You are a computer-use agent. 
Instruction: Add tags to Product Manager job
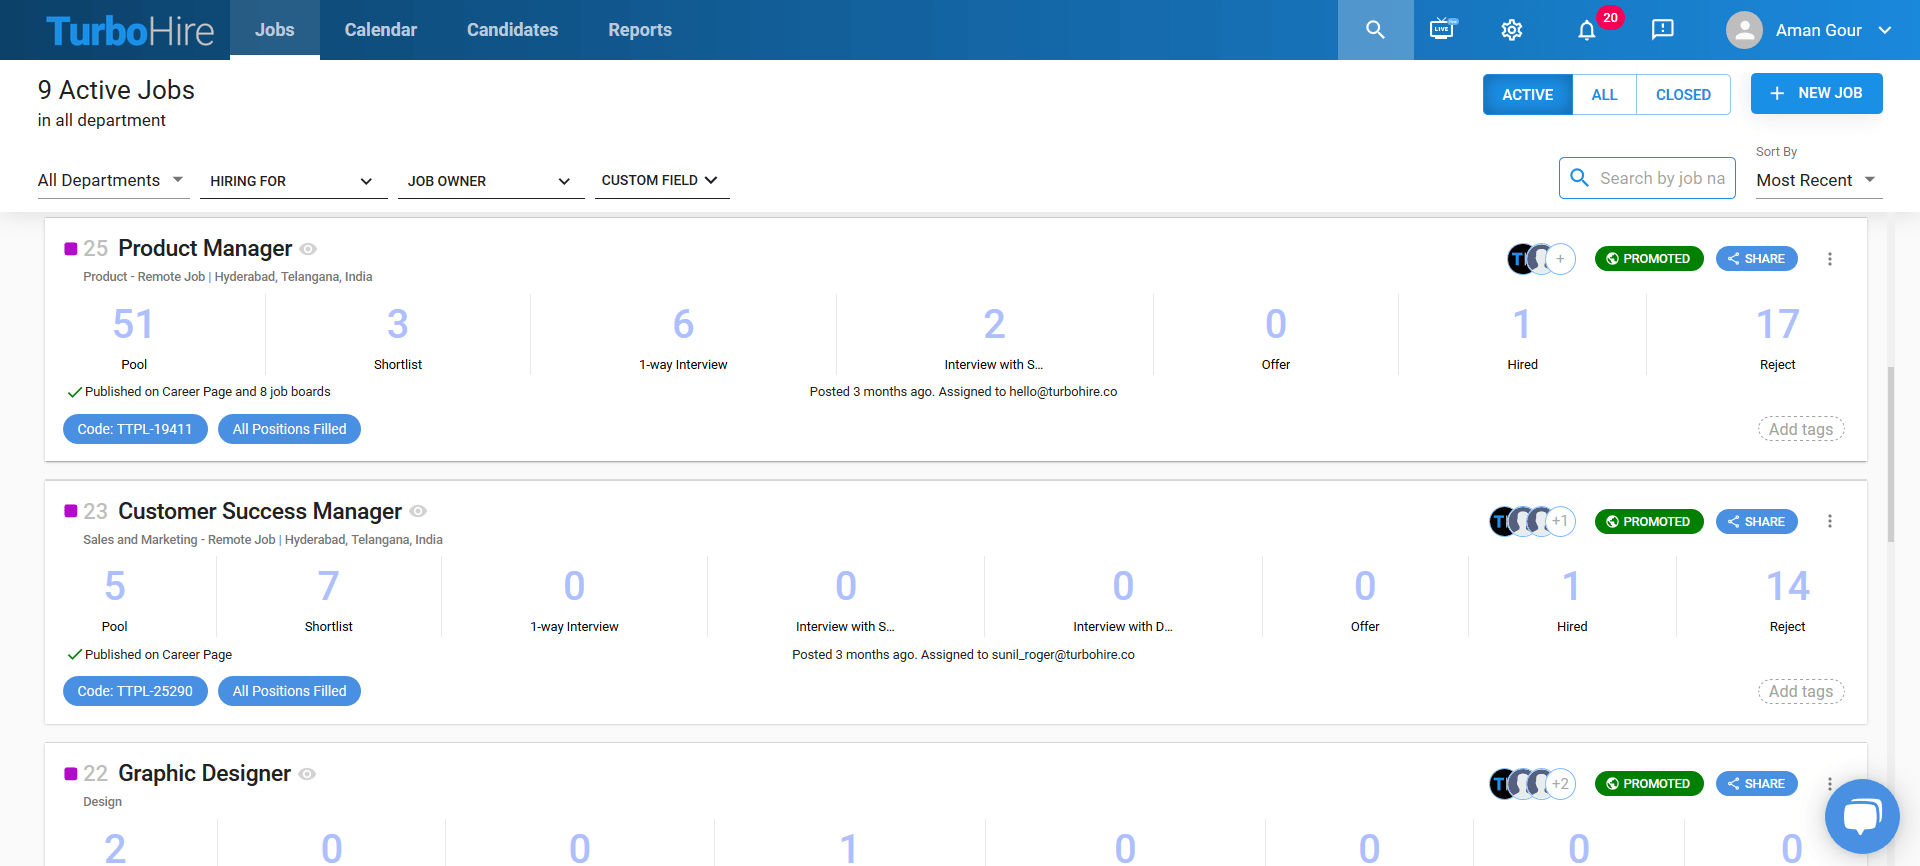(x=1801, y=429)
